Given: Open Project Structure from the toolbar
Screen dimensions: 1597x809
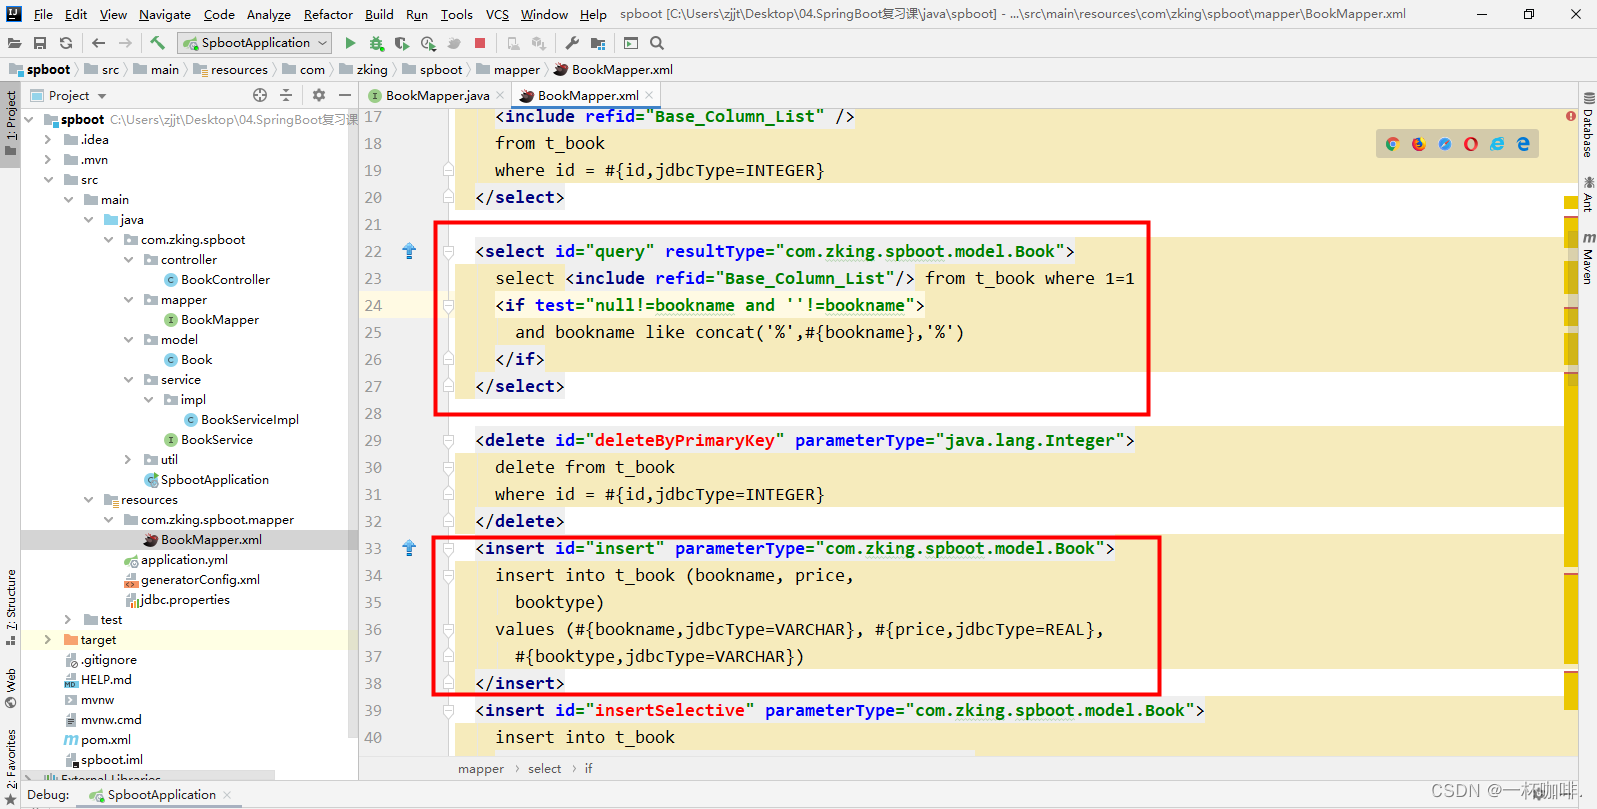Looking at the screenshot, I should click(598, 43).
